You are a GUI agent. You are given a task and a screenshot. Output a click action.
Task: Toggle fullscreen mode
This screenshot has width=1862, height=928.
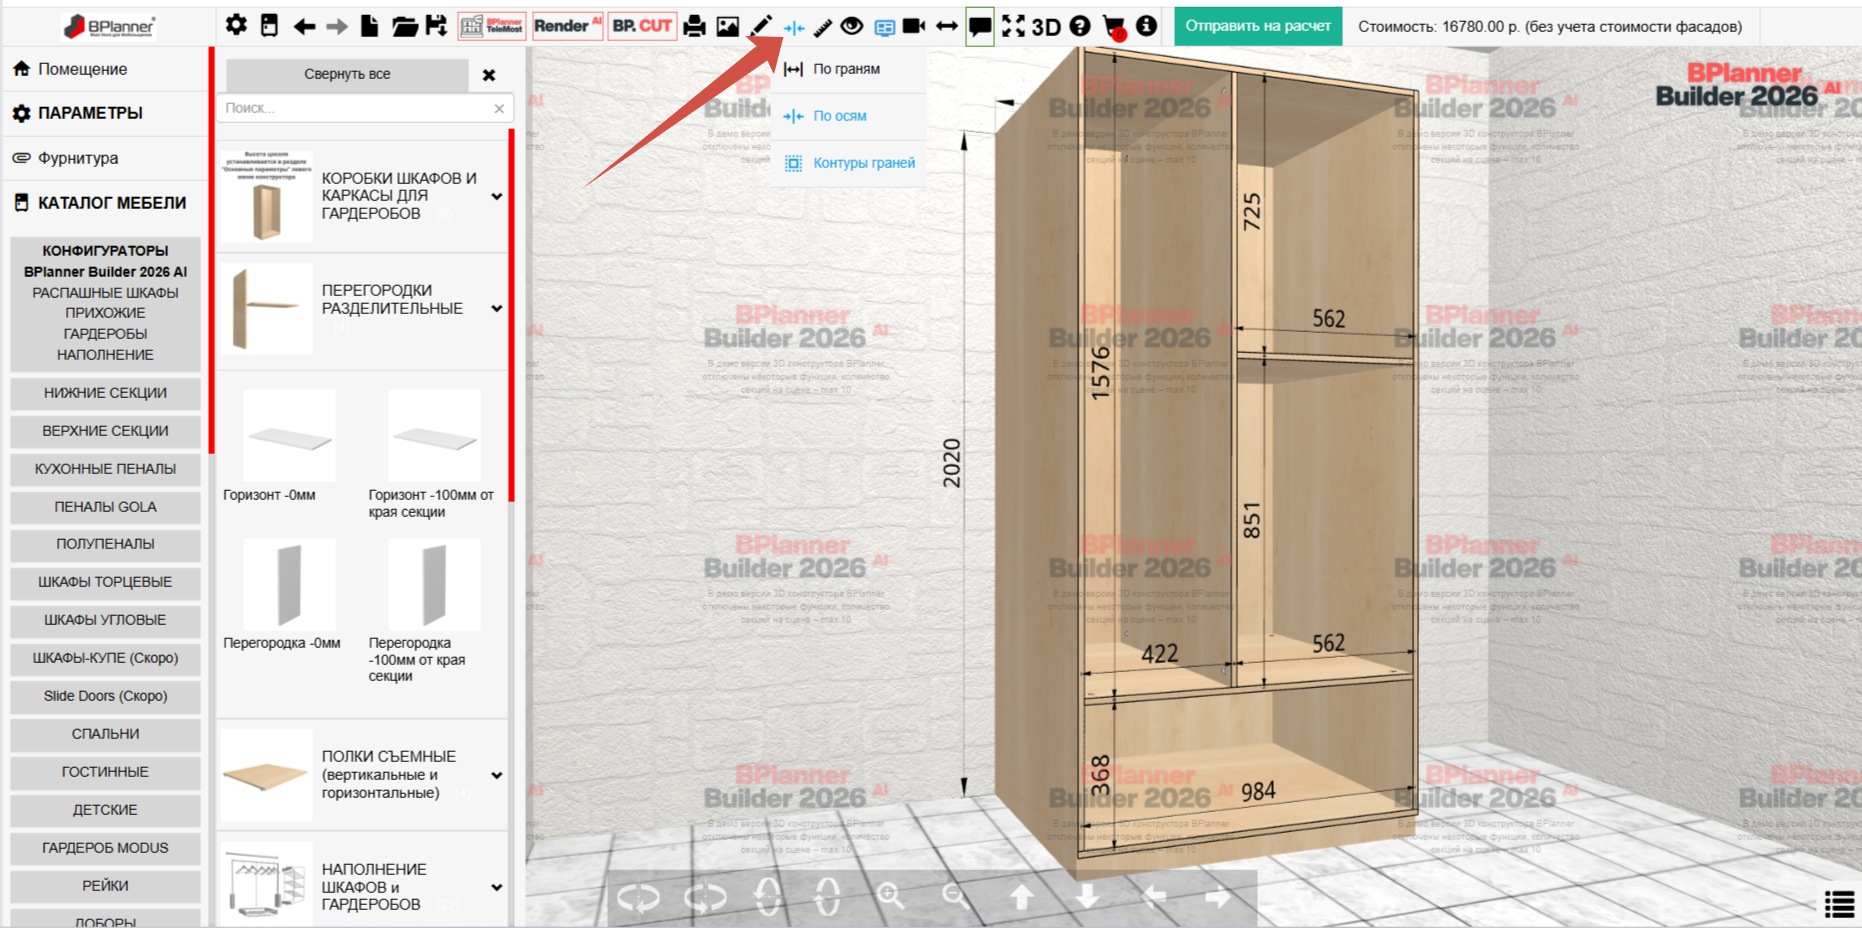point(1014,26)
